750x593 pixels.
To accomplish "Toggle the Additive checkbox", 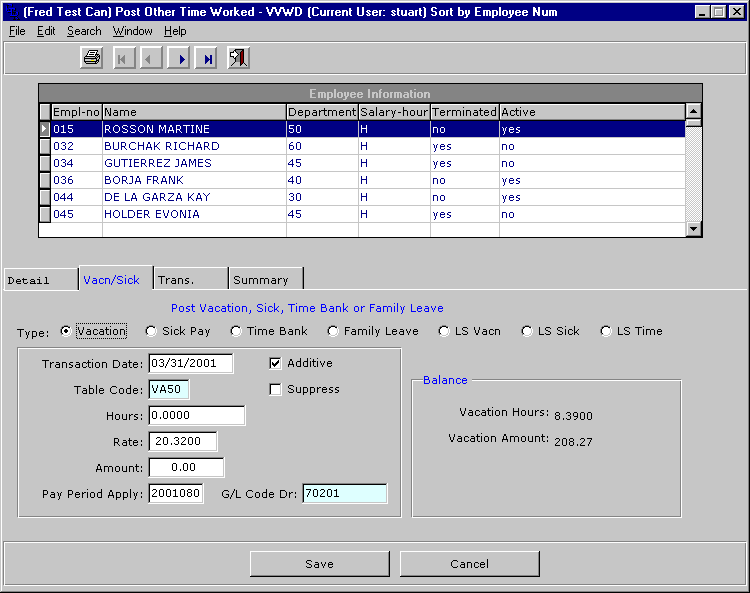I will coord(275,363).
